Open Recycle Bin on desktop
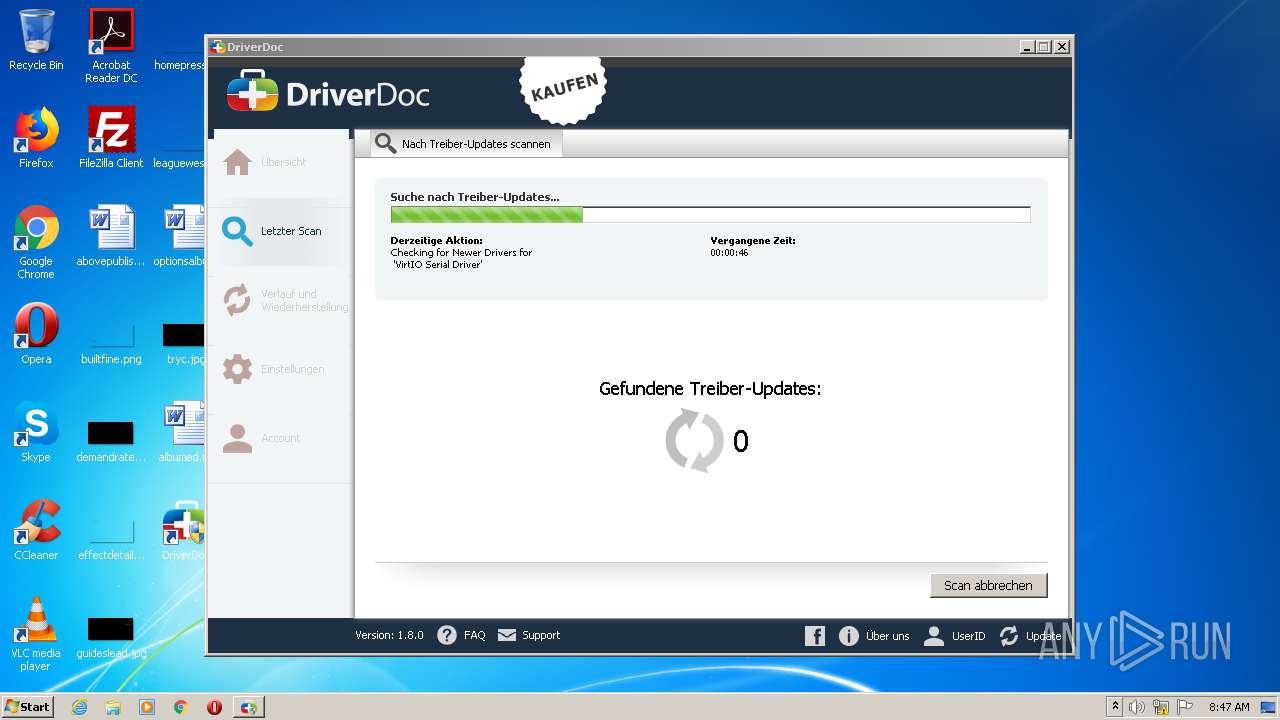The height and width of the screenshot is (720, 1280). click(x=36, y=42)
